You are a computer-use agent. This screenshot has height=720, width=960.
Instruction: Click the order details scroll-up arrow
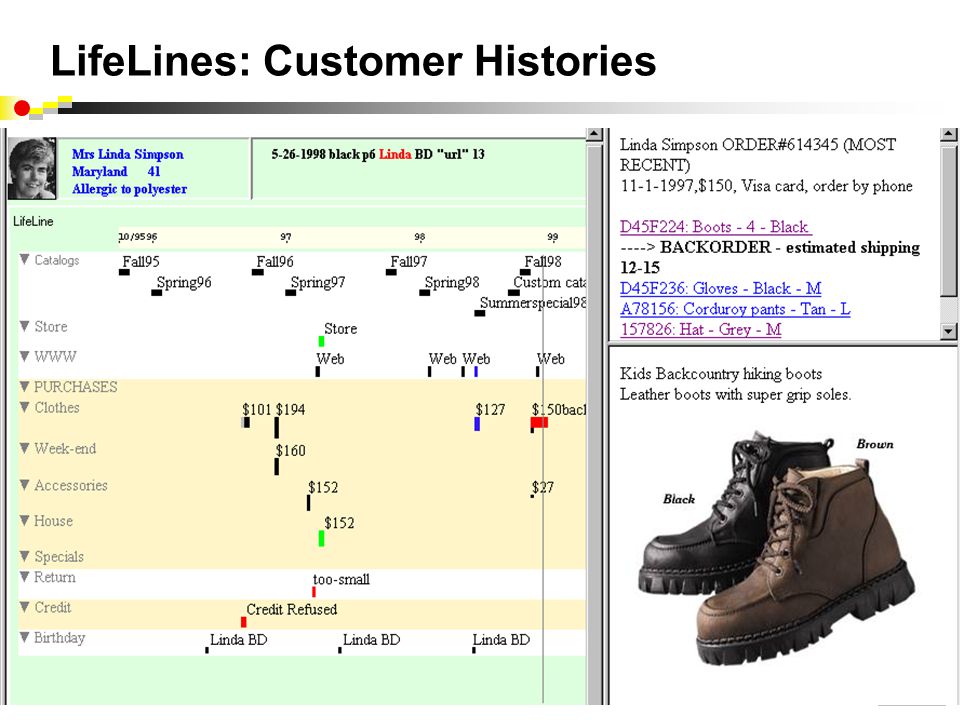tap(948, 135)
